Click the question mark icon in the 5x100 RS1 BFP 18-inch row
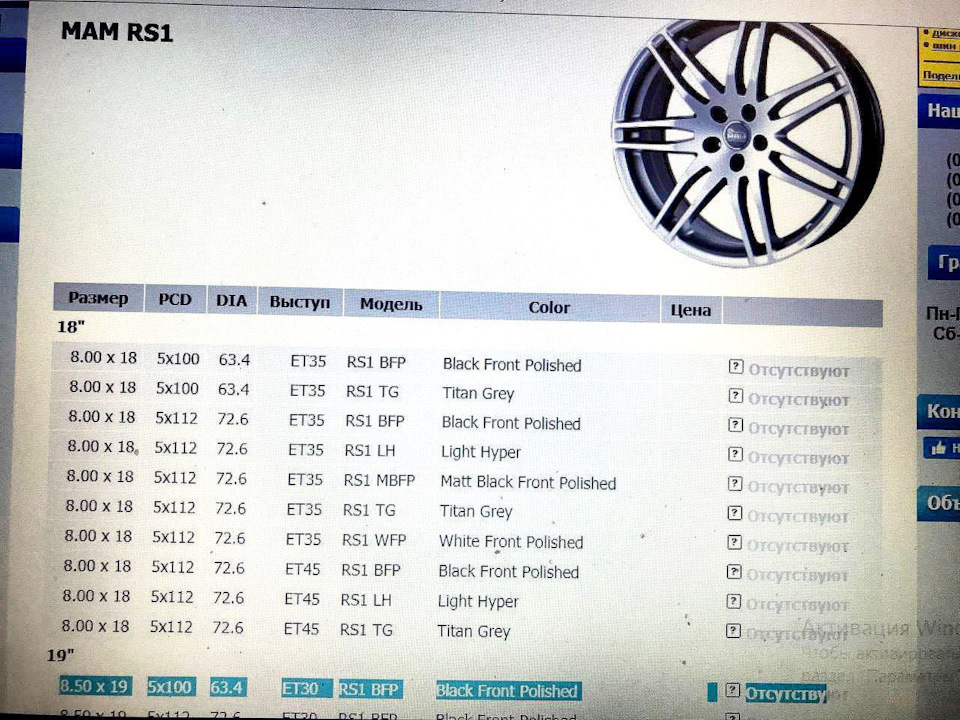 tap(735, 366)
